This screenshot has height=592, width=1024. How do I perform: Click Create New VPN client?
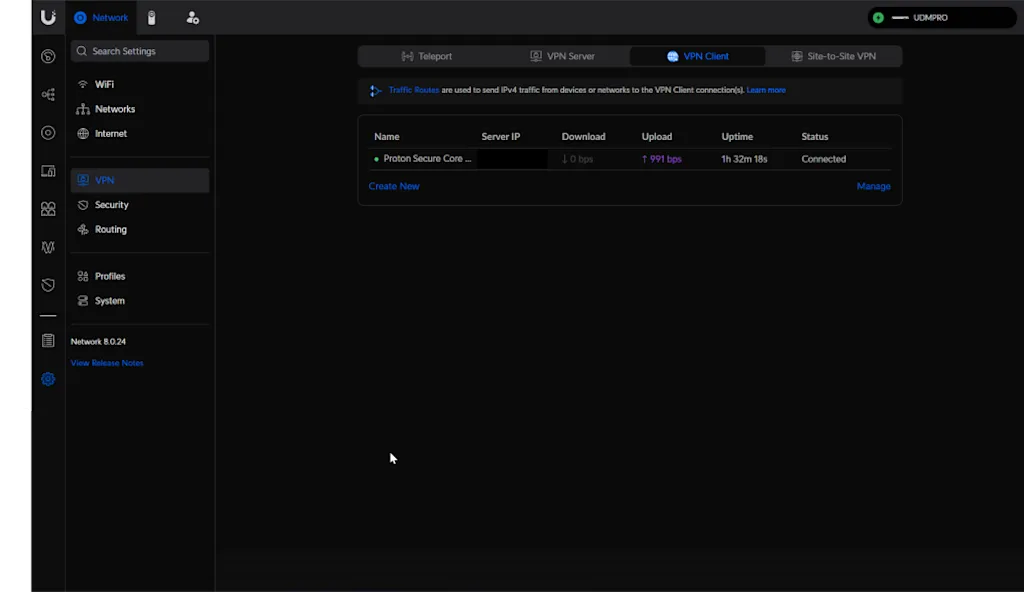coord(394,186)
